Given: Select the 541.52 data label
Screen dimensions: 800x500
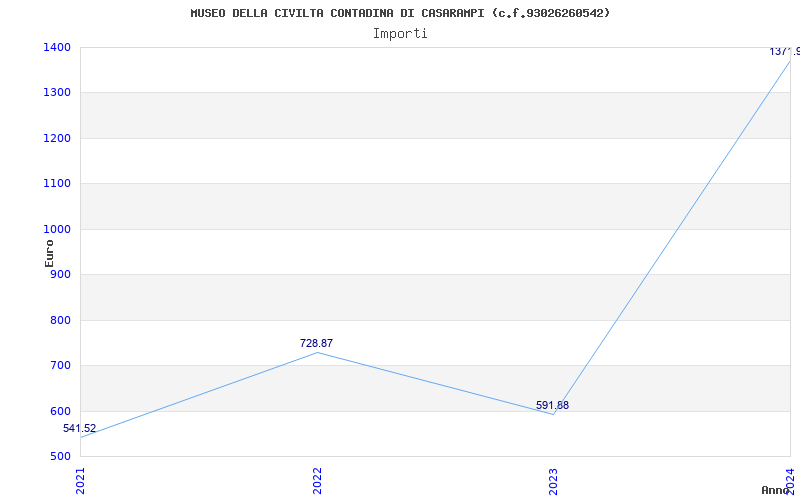Looking at the screenshot, I should [80, 429].
